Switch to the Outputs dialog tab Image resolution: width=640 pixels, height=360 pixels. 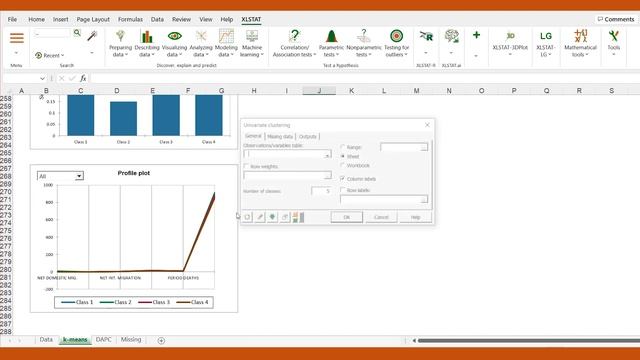tap(308, 136)
